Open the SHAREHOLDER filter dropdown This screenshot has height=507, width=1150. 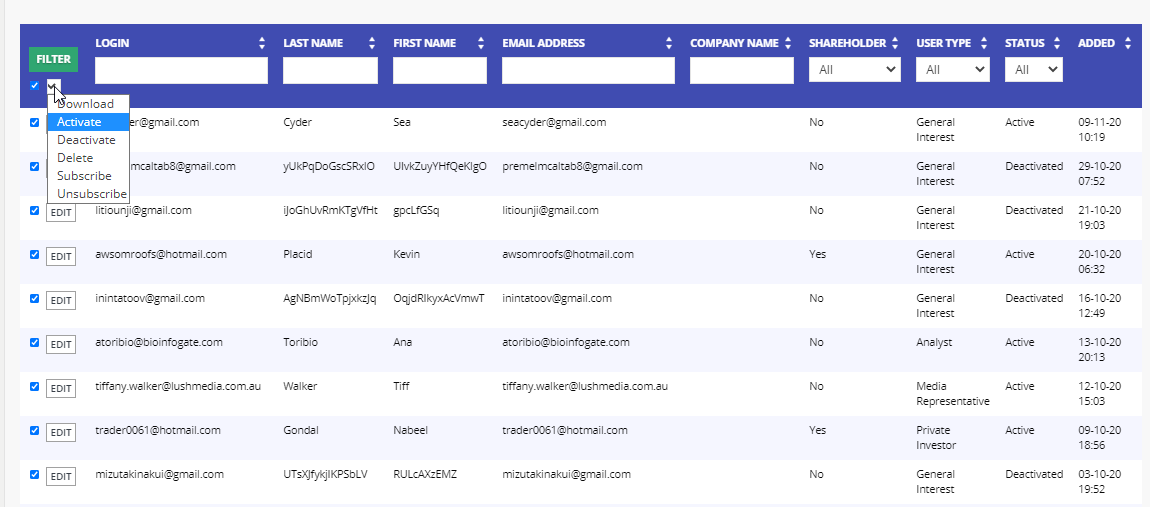[854, 70]
